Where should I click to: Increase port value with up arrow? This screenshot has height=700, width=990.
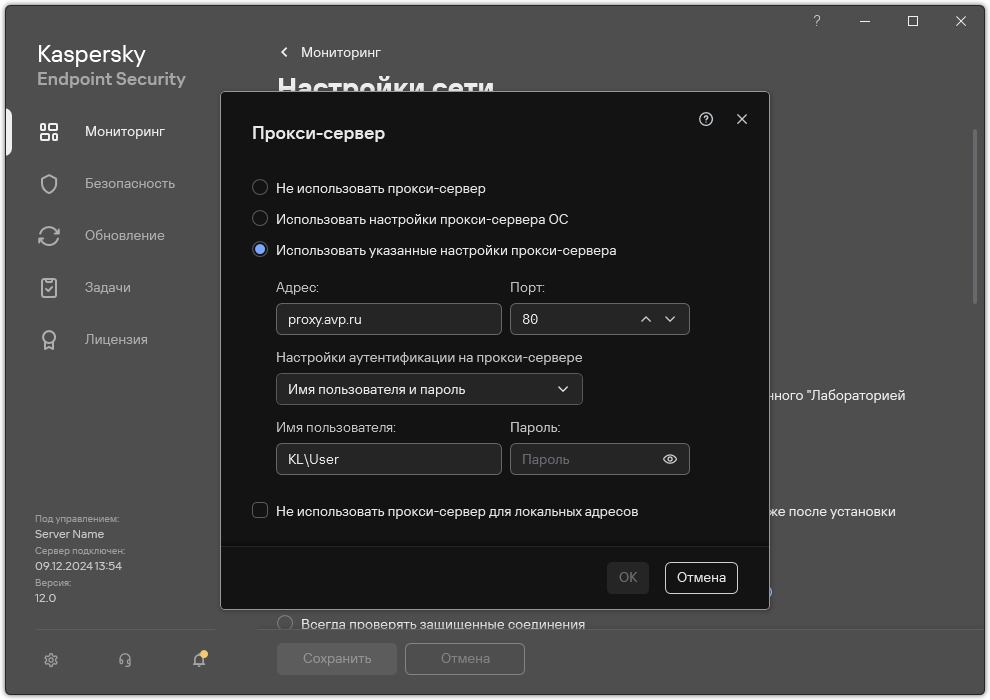coord(645,319)
